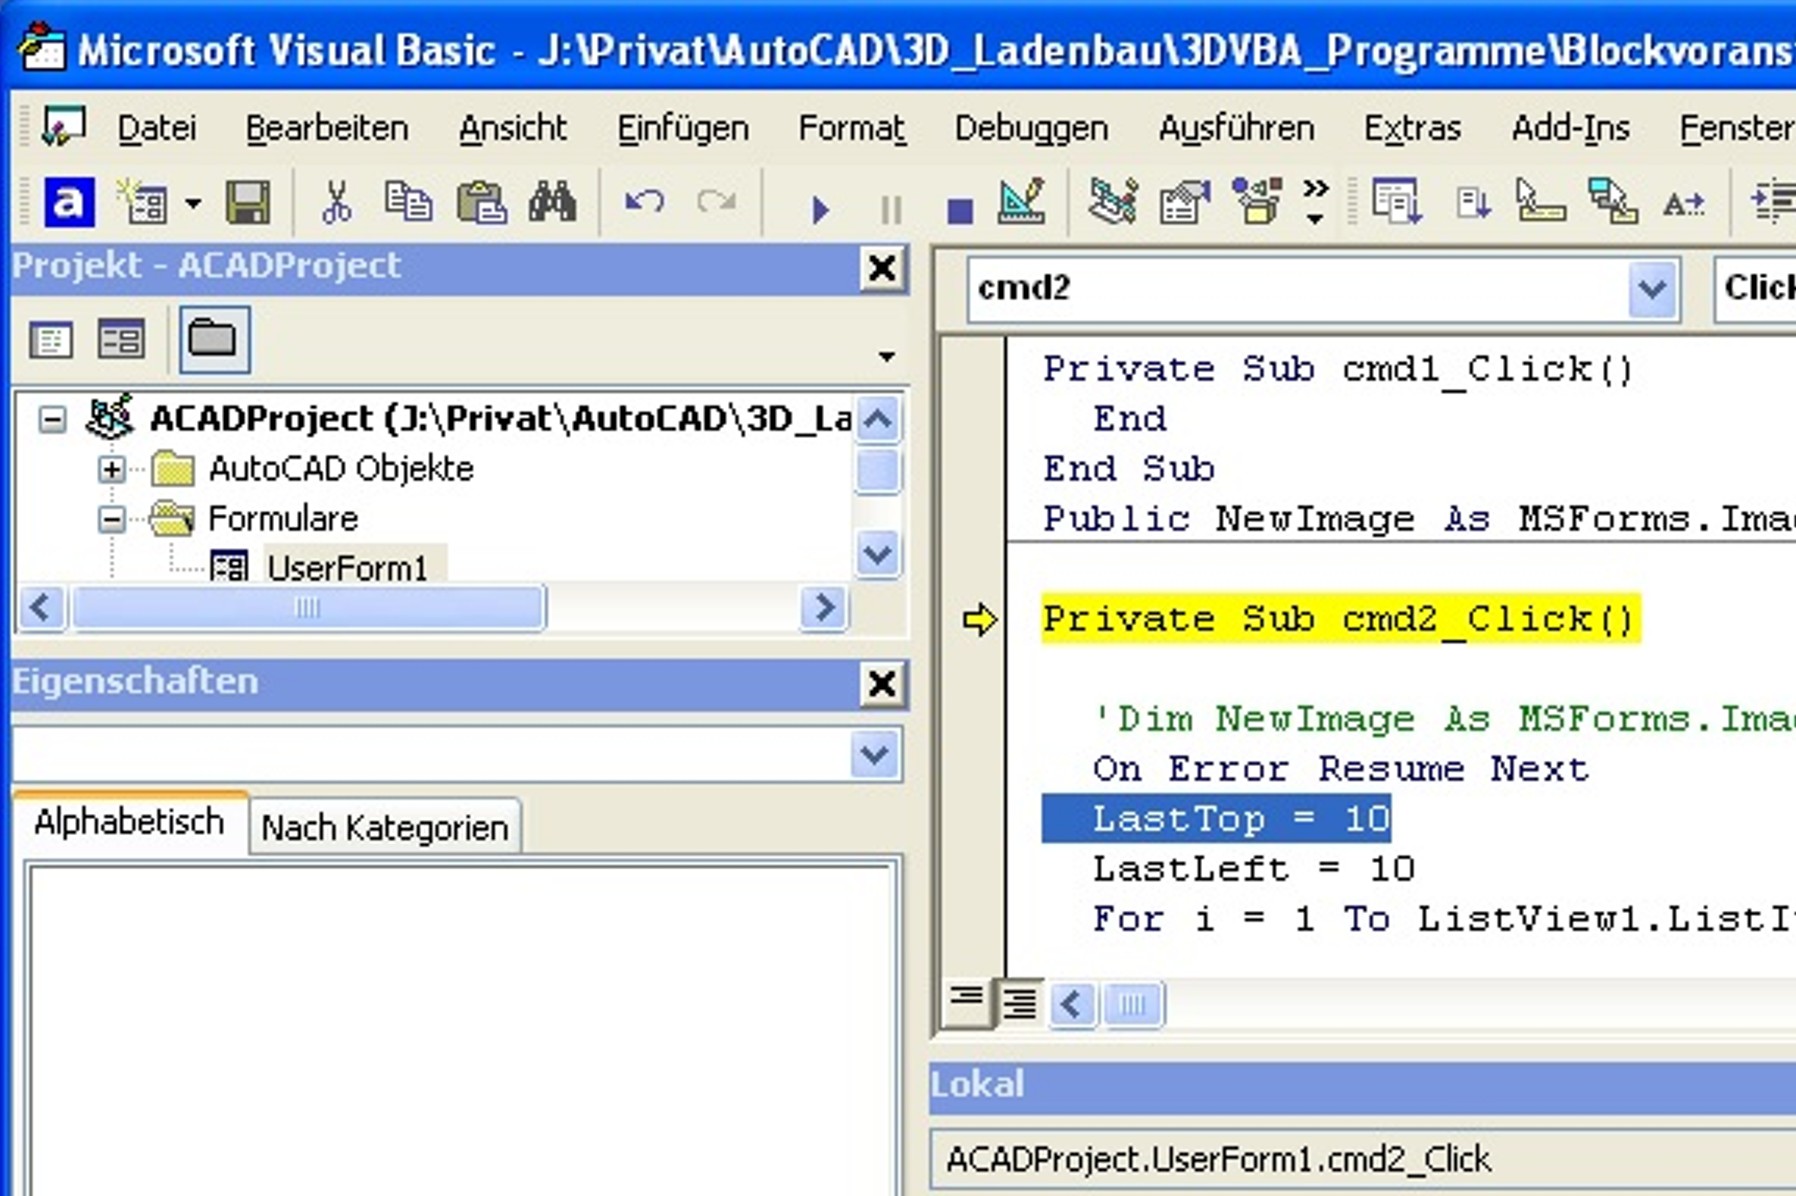
Task: Open the Object Browser icon
Action: coord(1257,204)
